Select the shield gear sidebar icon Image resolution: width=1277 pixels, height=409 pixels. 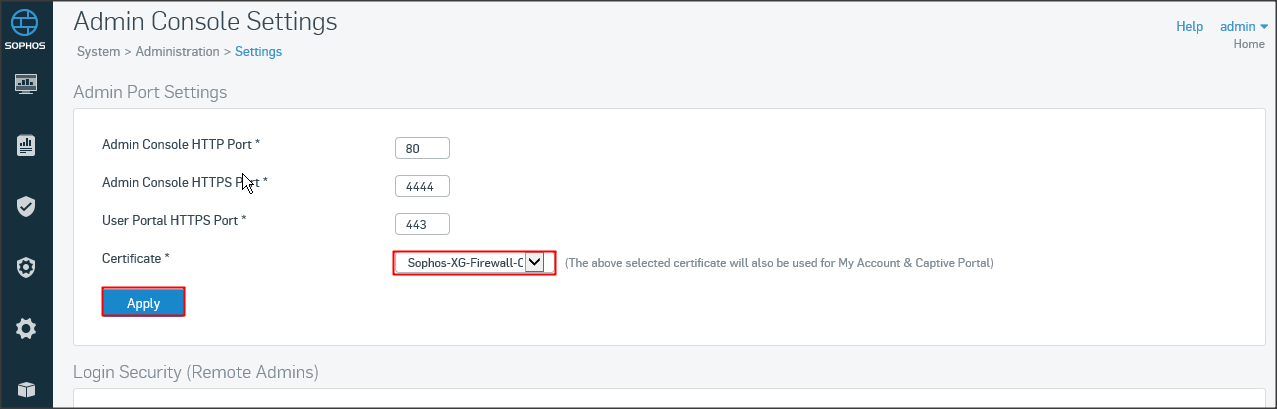[x=26, y=267]
